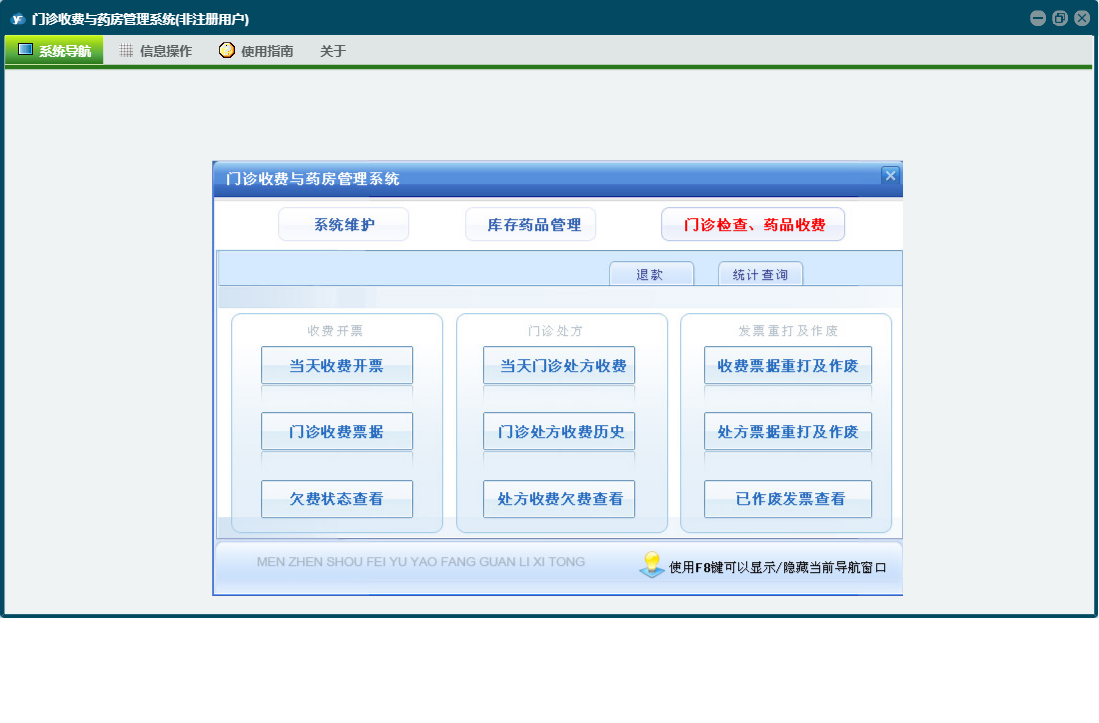Screen dimensions: 1099x723
Task: Switch to the 退款 tab
Action: pyautogui.click(x=651, y=274)
